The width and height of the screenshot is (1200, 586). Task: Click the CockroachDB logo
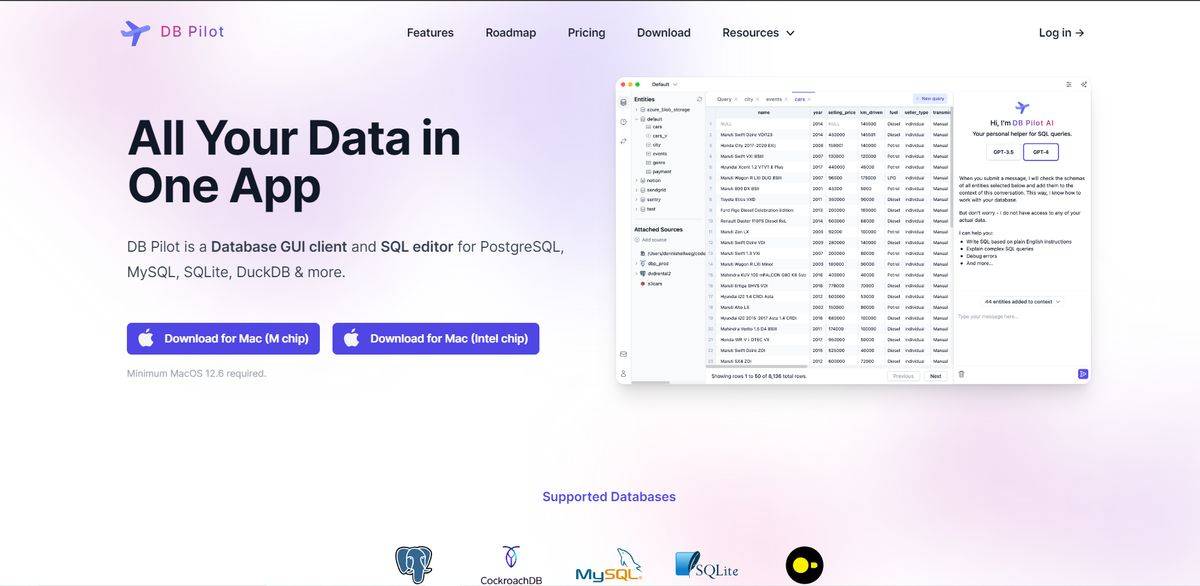pos(511,565)
